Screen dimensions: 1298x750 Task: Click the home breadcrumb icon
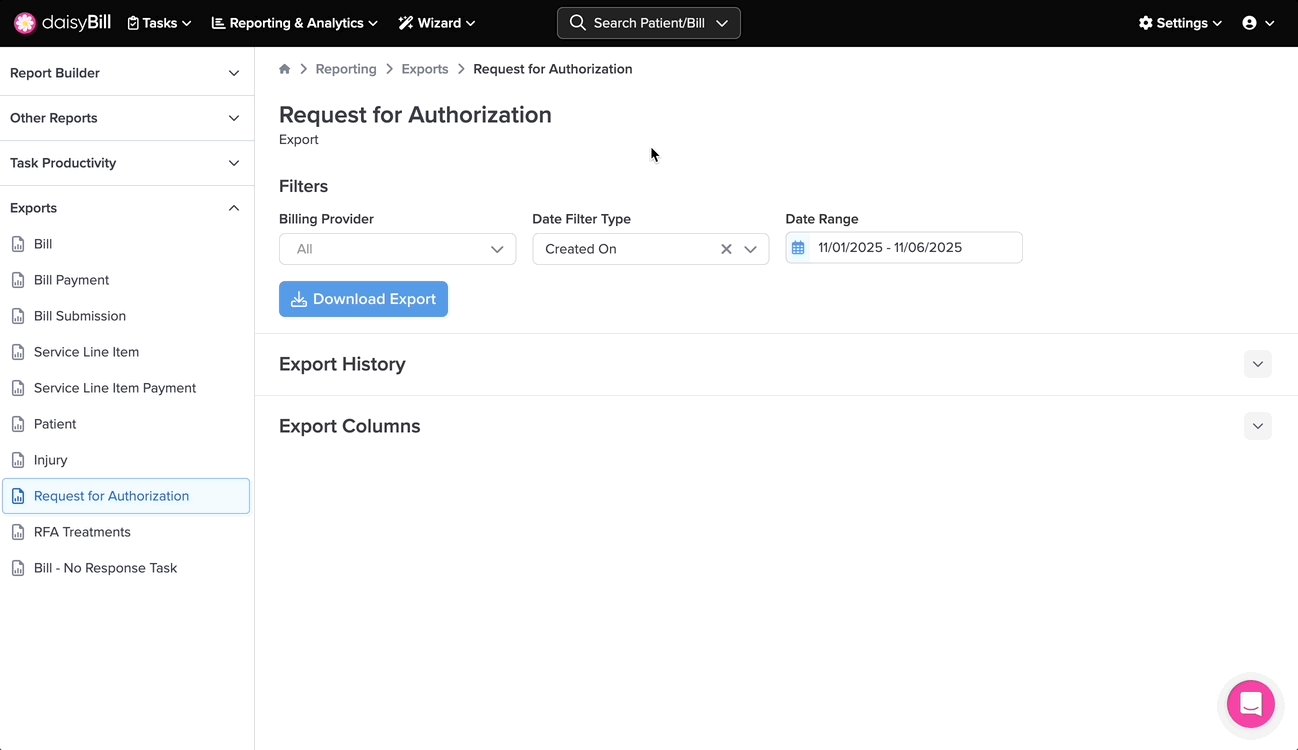[x=285, y=69]
